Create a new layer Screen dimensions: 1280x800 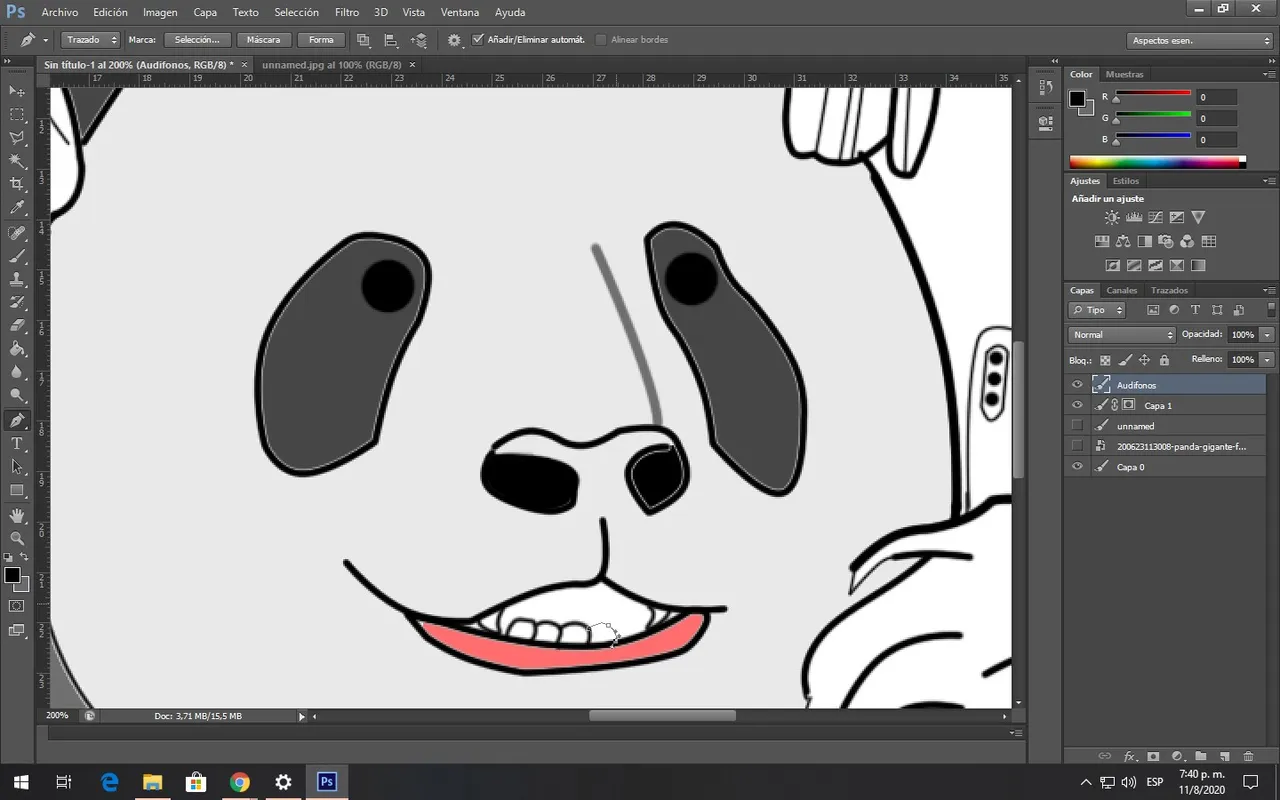(x=1223, y=757)
